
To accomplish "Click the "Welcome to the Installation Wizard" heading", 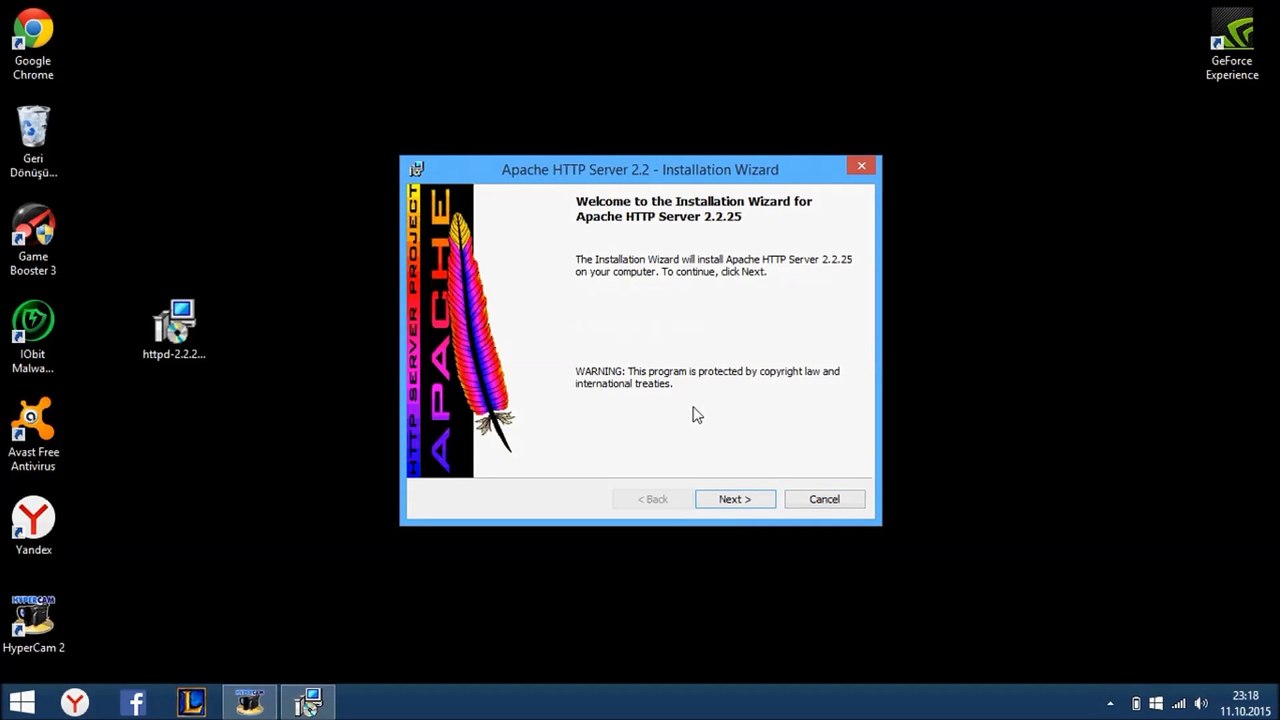I will click(x=694, y=208).
